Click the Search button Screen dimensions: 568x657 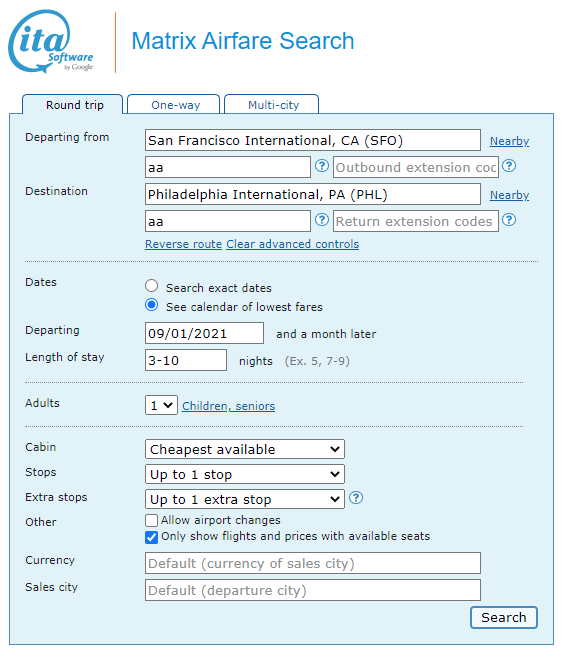click(503, 618)
